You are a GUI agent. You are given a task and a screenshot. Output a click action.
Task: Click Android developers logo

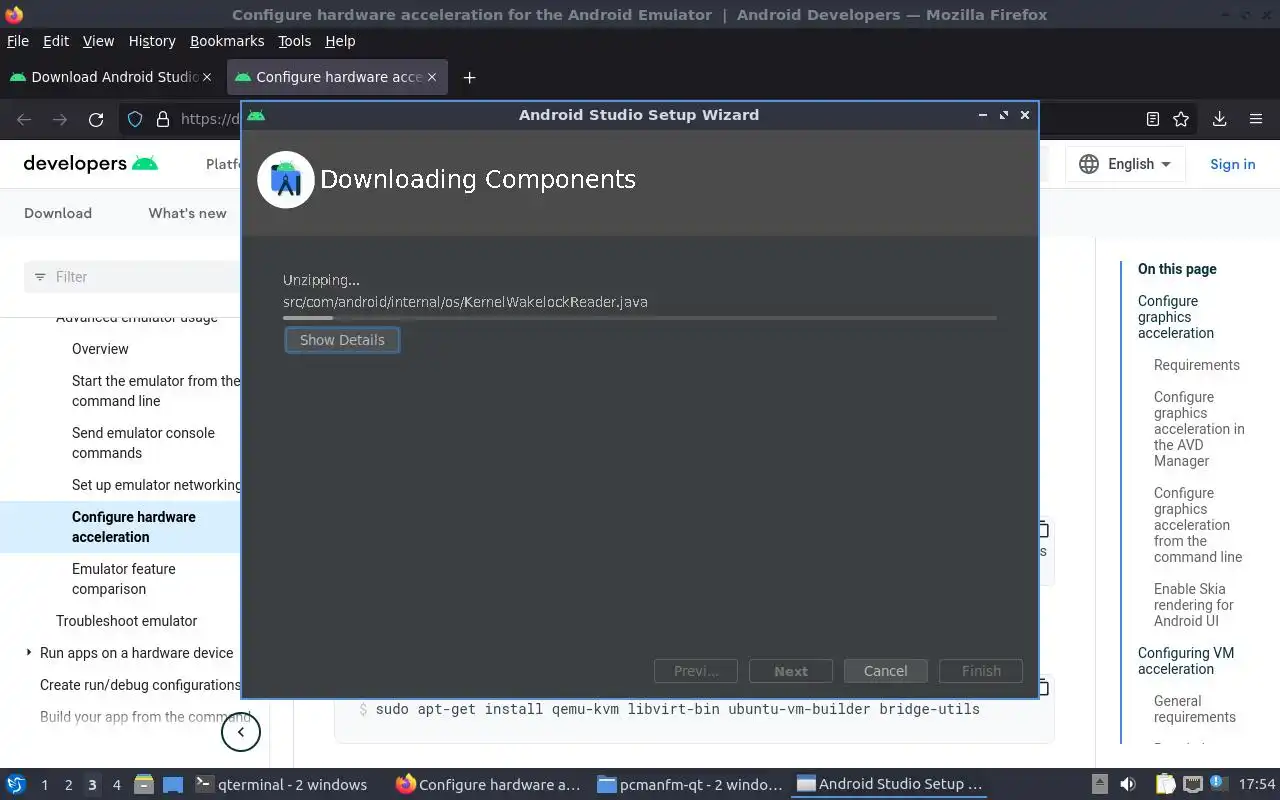tap(91, 164)
